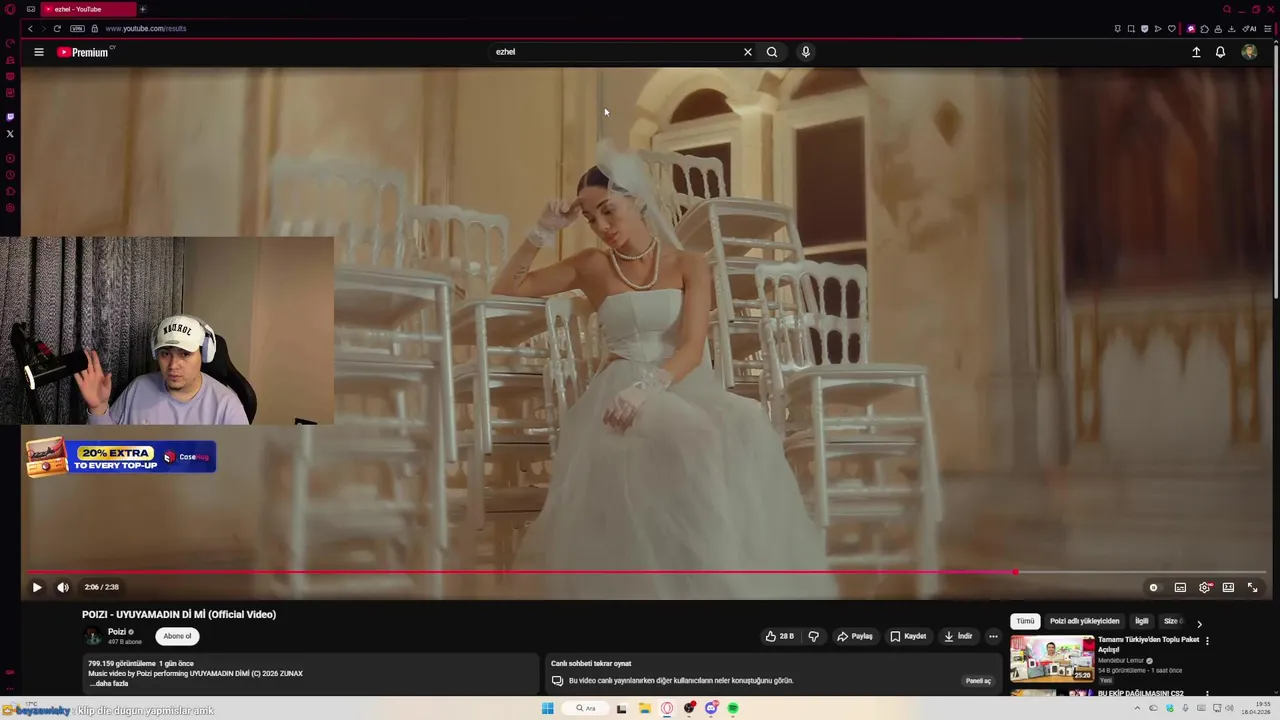Image resolution: width=1280 pixels, height=720 pixels.
Task: Open Poizi channel avatar
Action: (x=93, y=636)
